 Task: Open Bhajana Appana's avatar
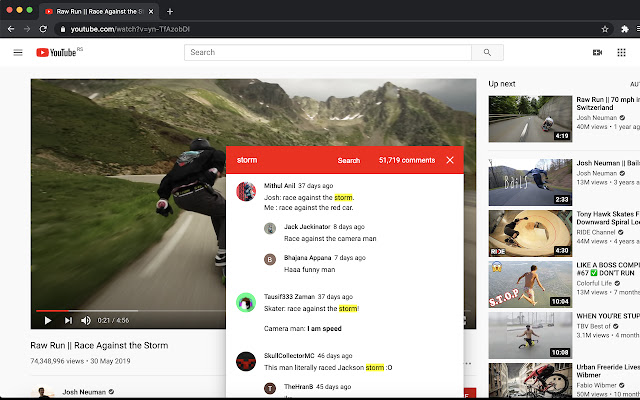coord(270,259)
